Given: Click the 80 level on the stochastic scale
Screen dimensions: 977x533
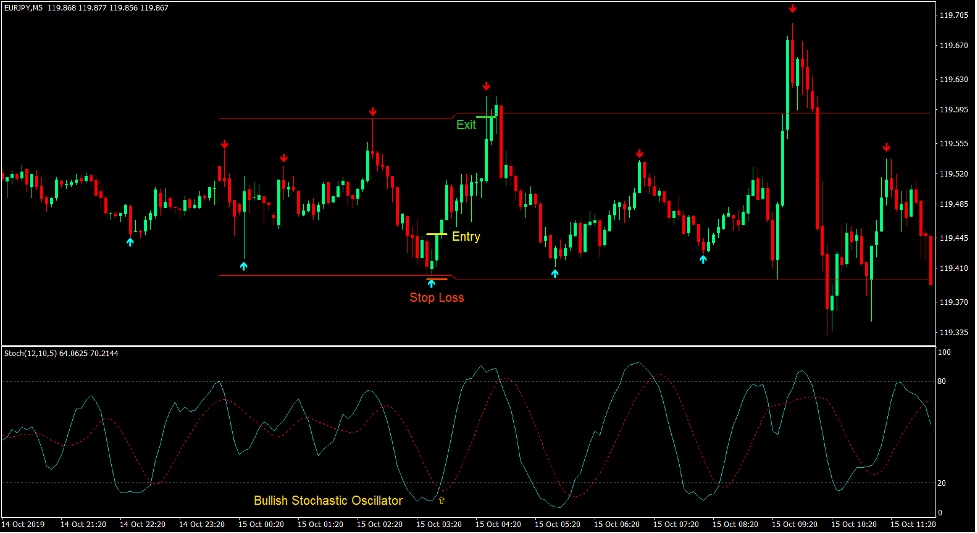Looking at the screenshot, I should [x=943, y=381].
